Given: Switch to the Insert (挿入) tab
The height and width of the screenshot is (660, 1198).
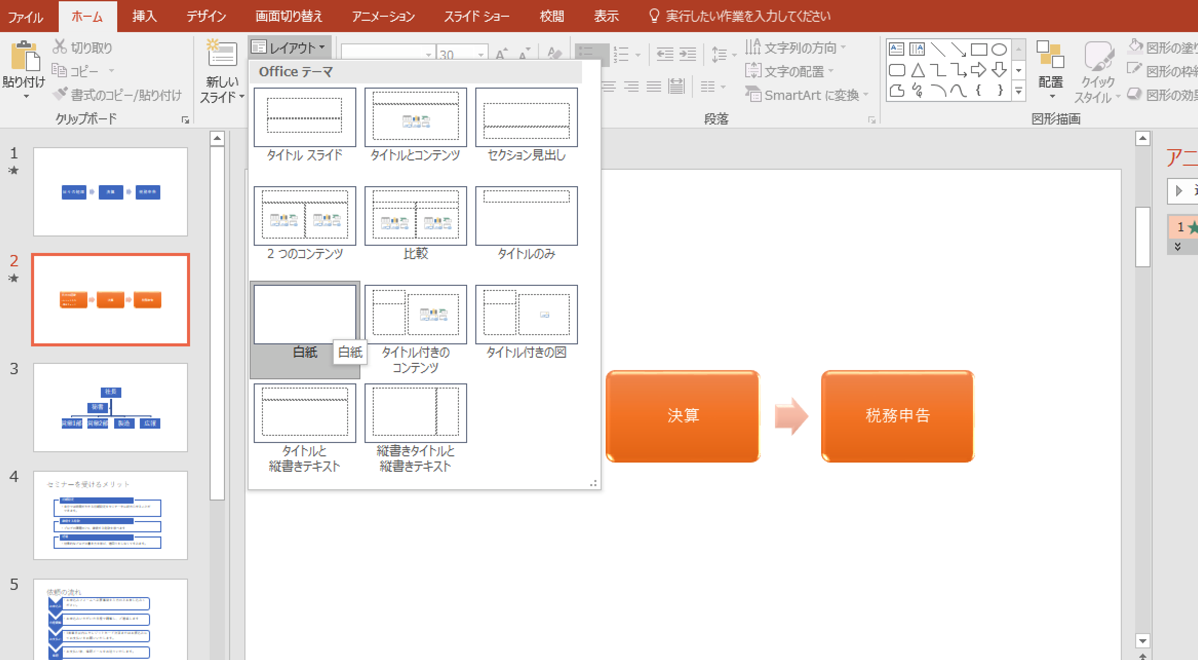Looking at the screenshot, I should [144, 16].
